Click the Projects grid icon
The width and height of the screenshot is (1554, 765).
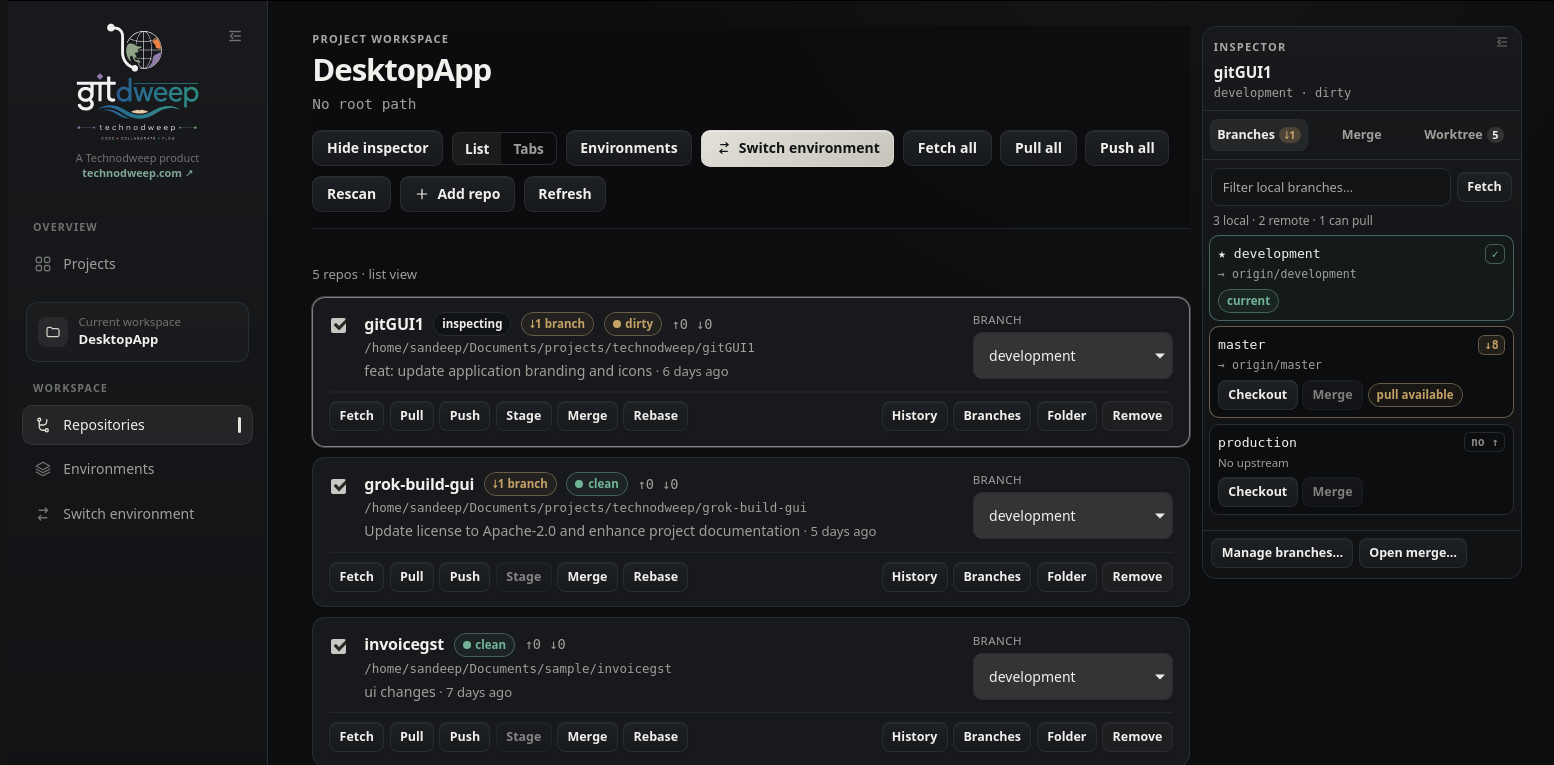tap(43, 264)
